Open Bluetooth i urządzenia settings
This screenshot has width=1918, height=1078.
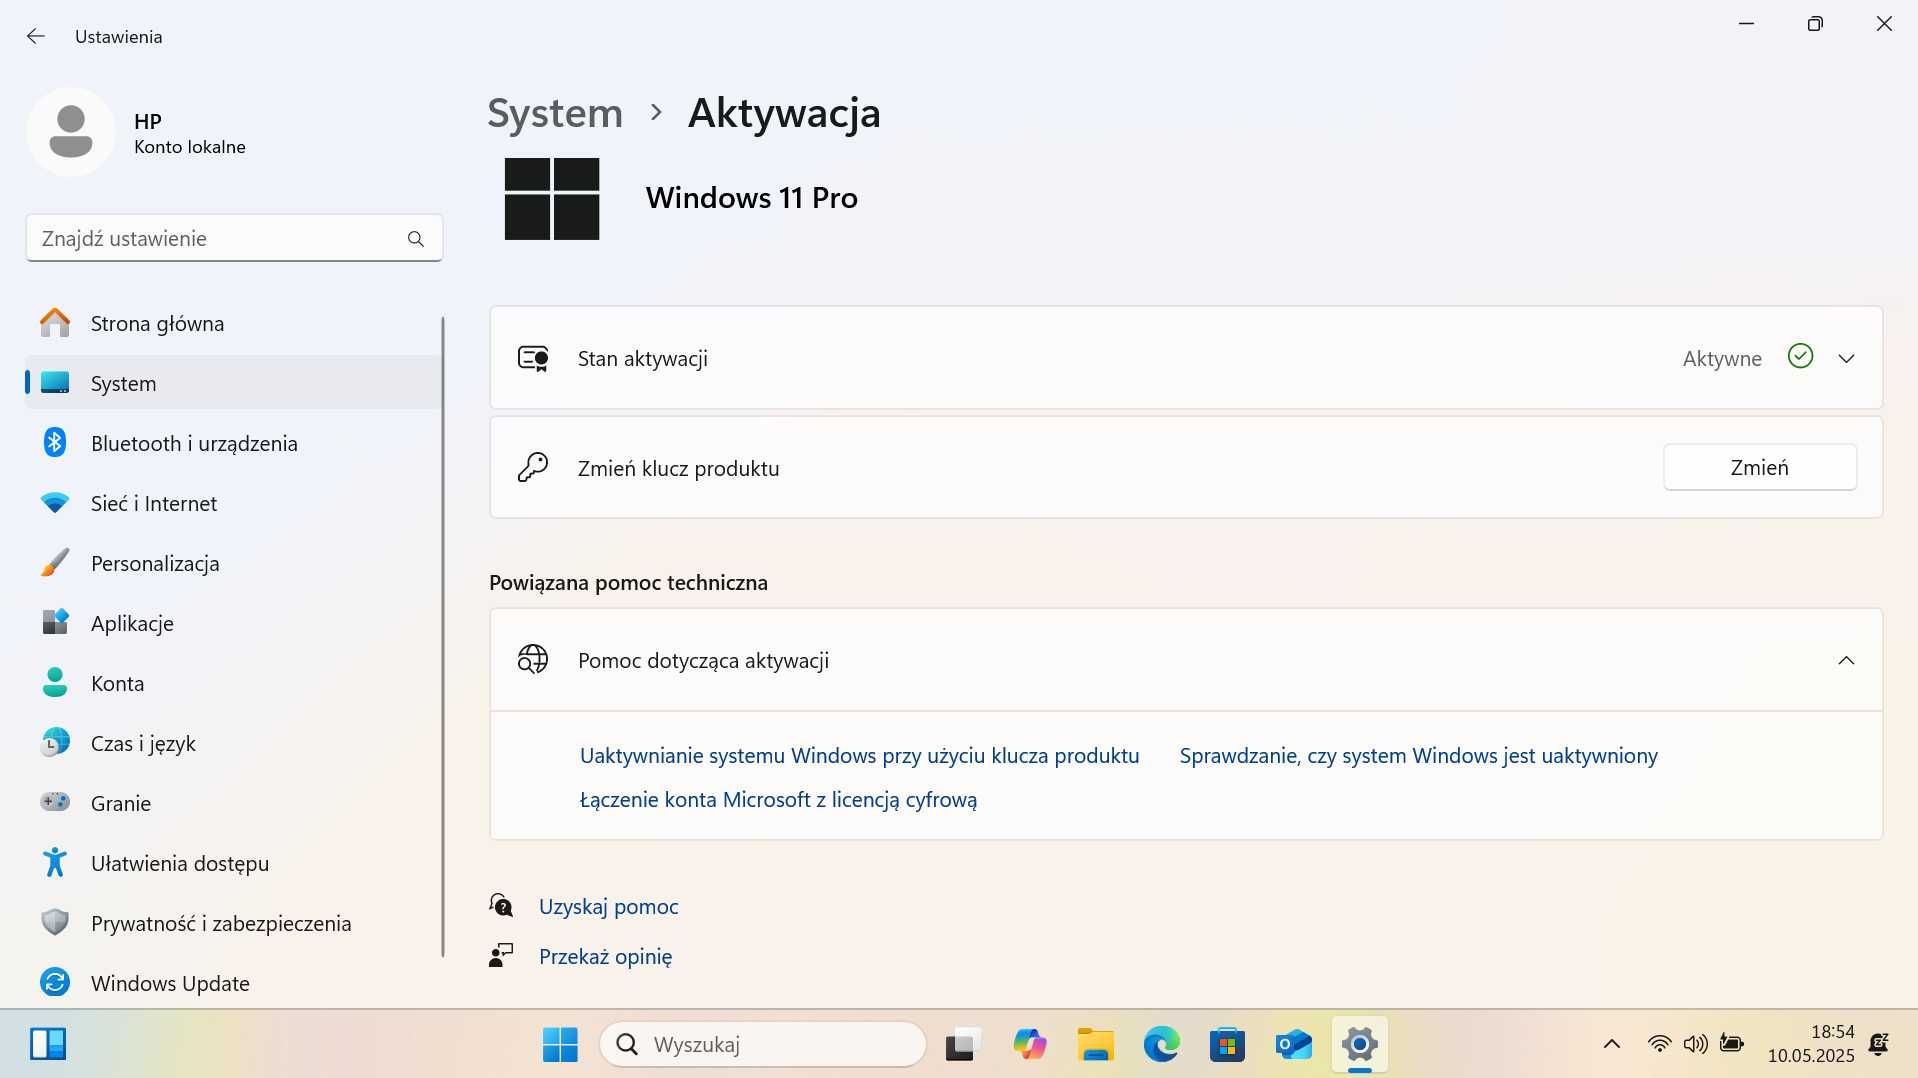(x=233, y=443)
